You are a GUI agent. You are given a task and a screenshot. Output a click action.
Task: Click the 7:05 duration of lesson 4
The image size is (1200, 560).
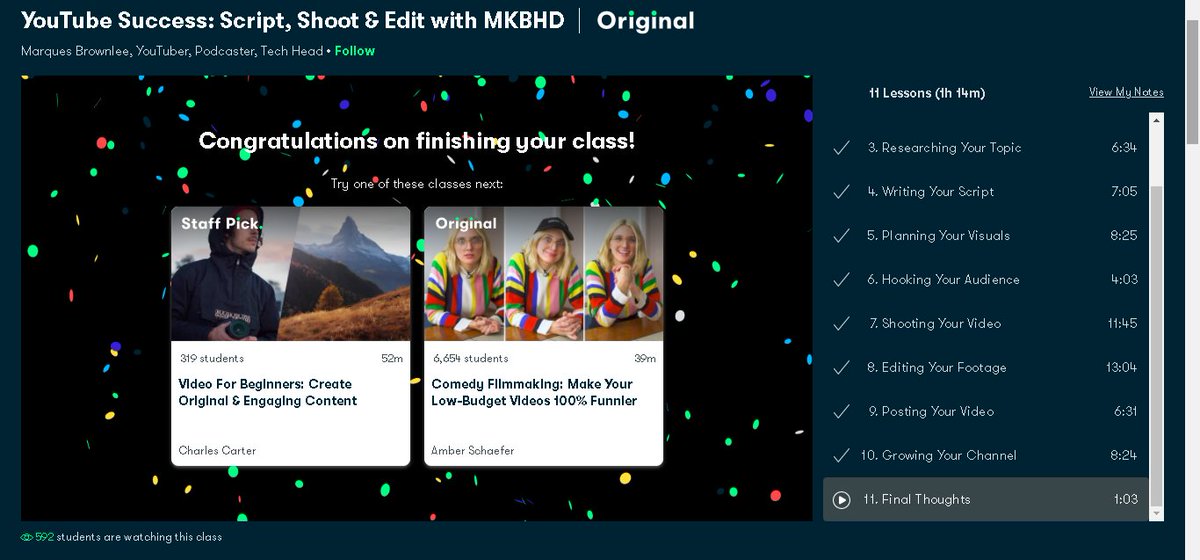(1124, 192)
